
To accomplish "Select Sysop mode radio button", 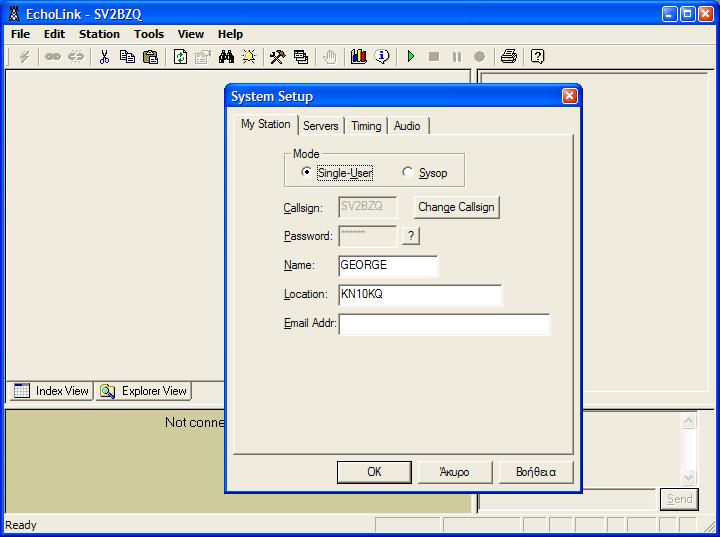I will (x=407, y=172).
